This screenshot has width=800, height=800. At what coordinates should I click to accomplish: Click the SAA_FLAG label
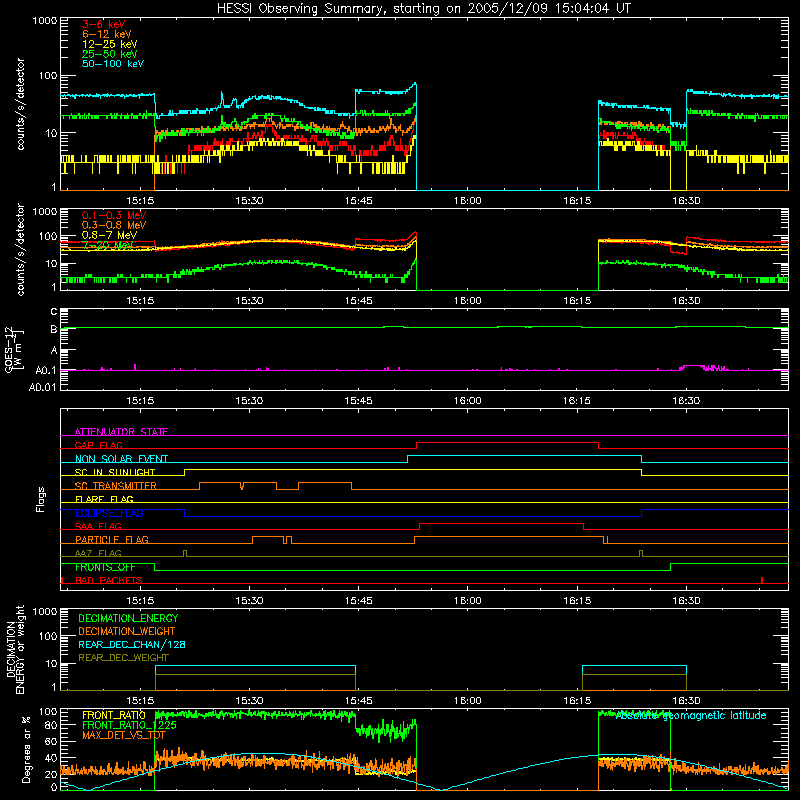click(x=98, y=527)
